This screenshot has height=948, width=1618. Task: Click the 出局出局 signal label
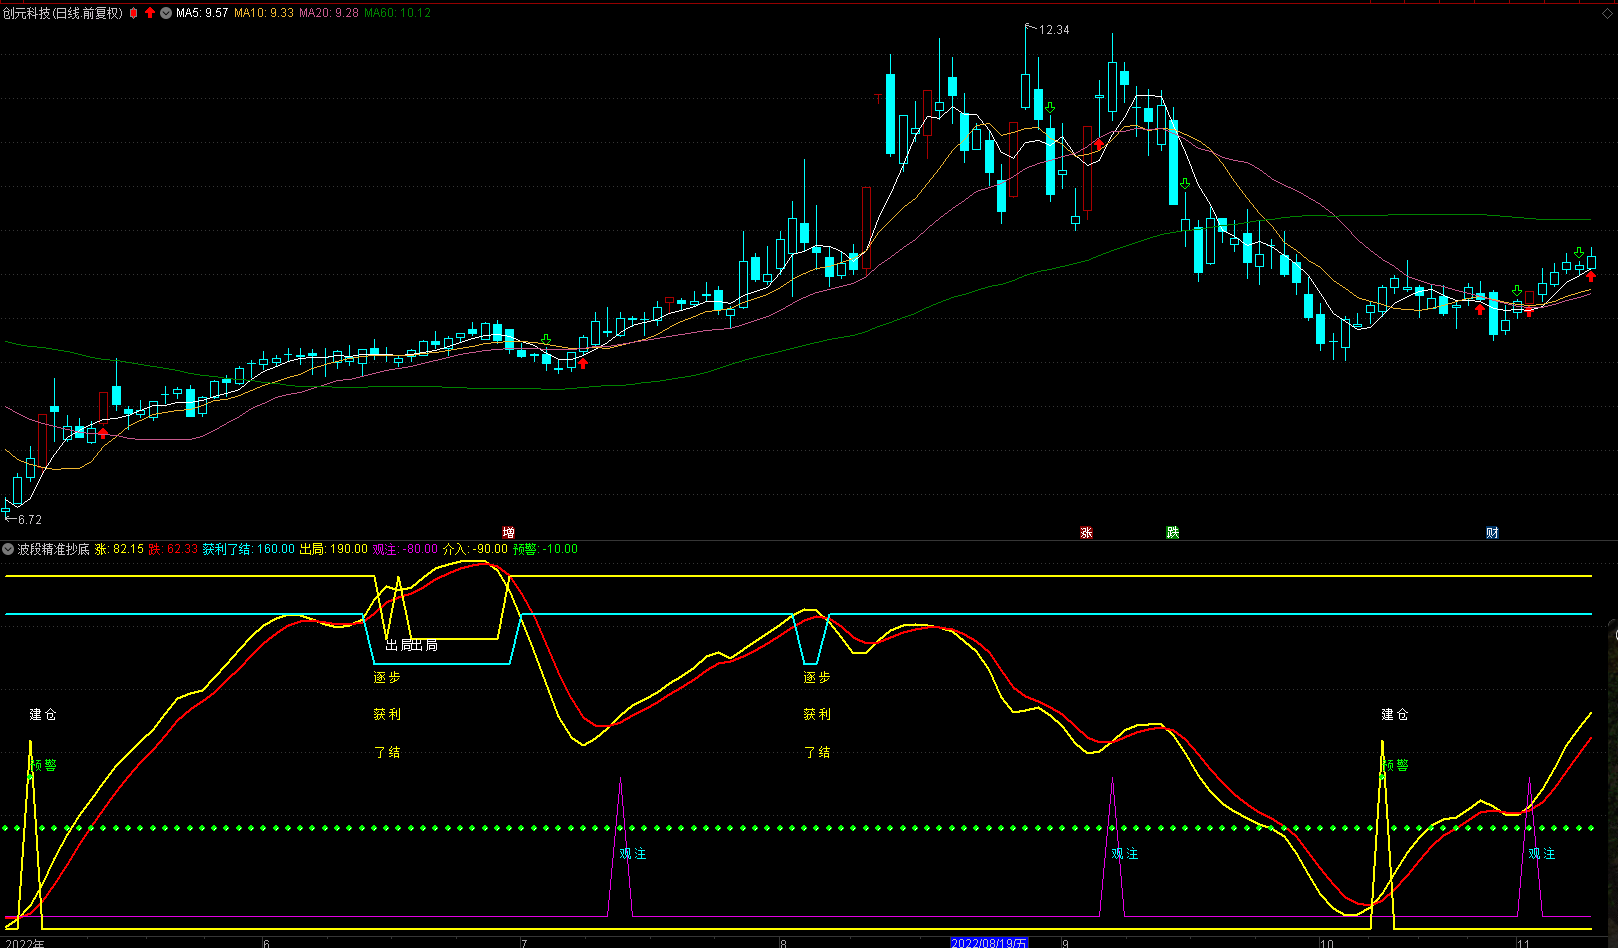[412, 645]
